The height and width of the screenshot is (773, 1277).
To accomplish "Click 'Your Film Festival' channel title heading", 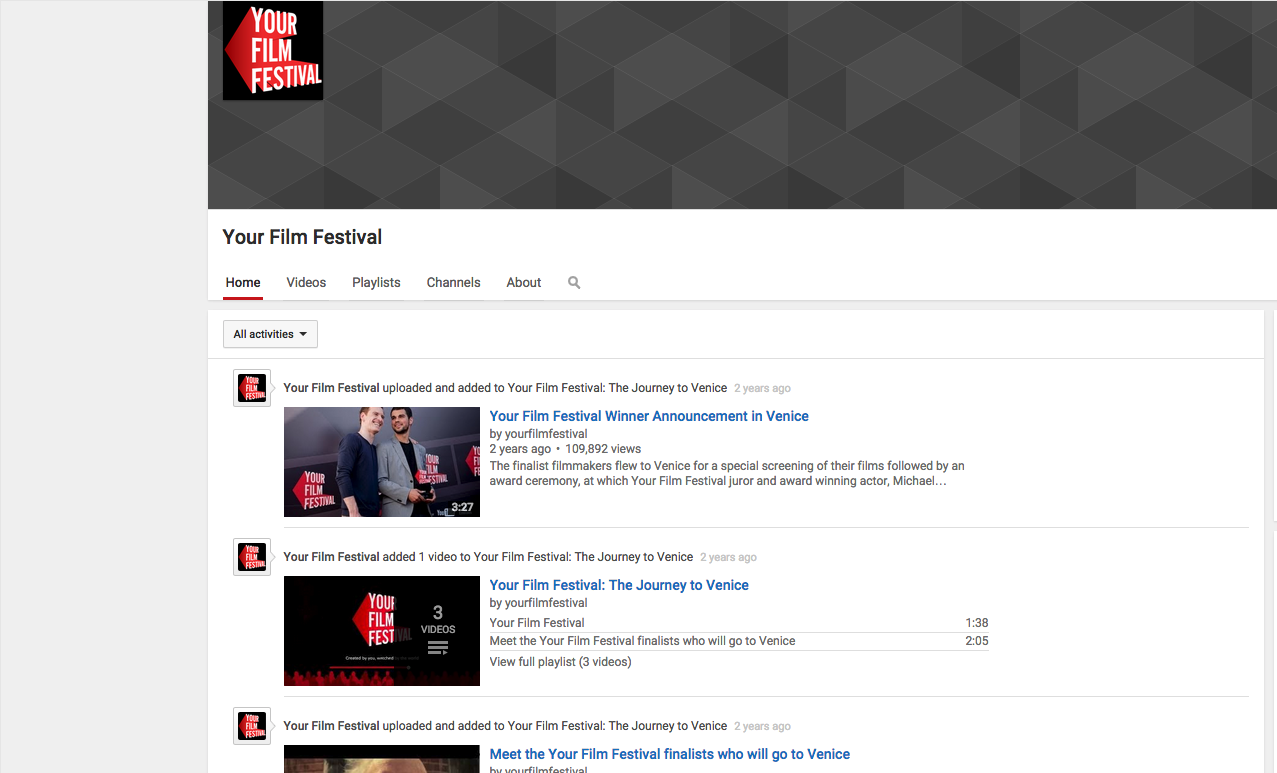I will (302, 237).
